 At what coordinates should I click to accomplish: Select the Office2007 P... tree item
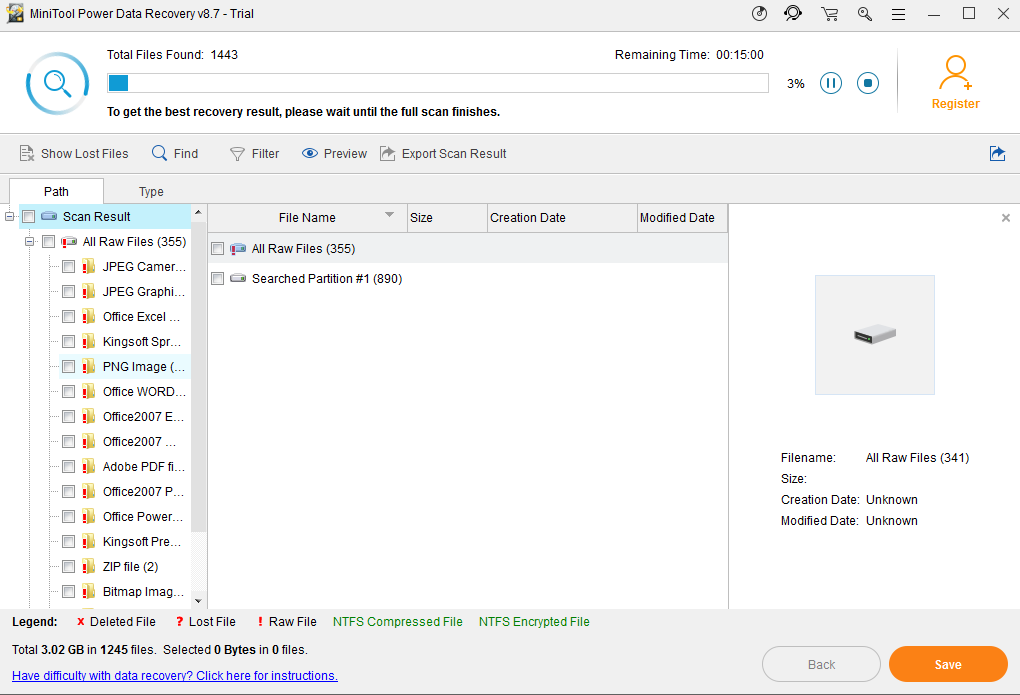[143, 491]
